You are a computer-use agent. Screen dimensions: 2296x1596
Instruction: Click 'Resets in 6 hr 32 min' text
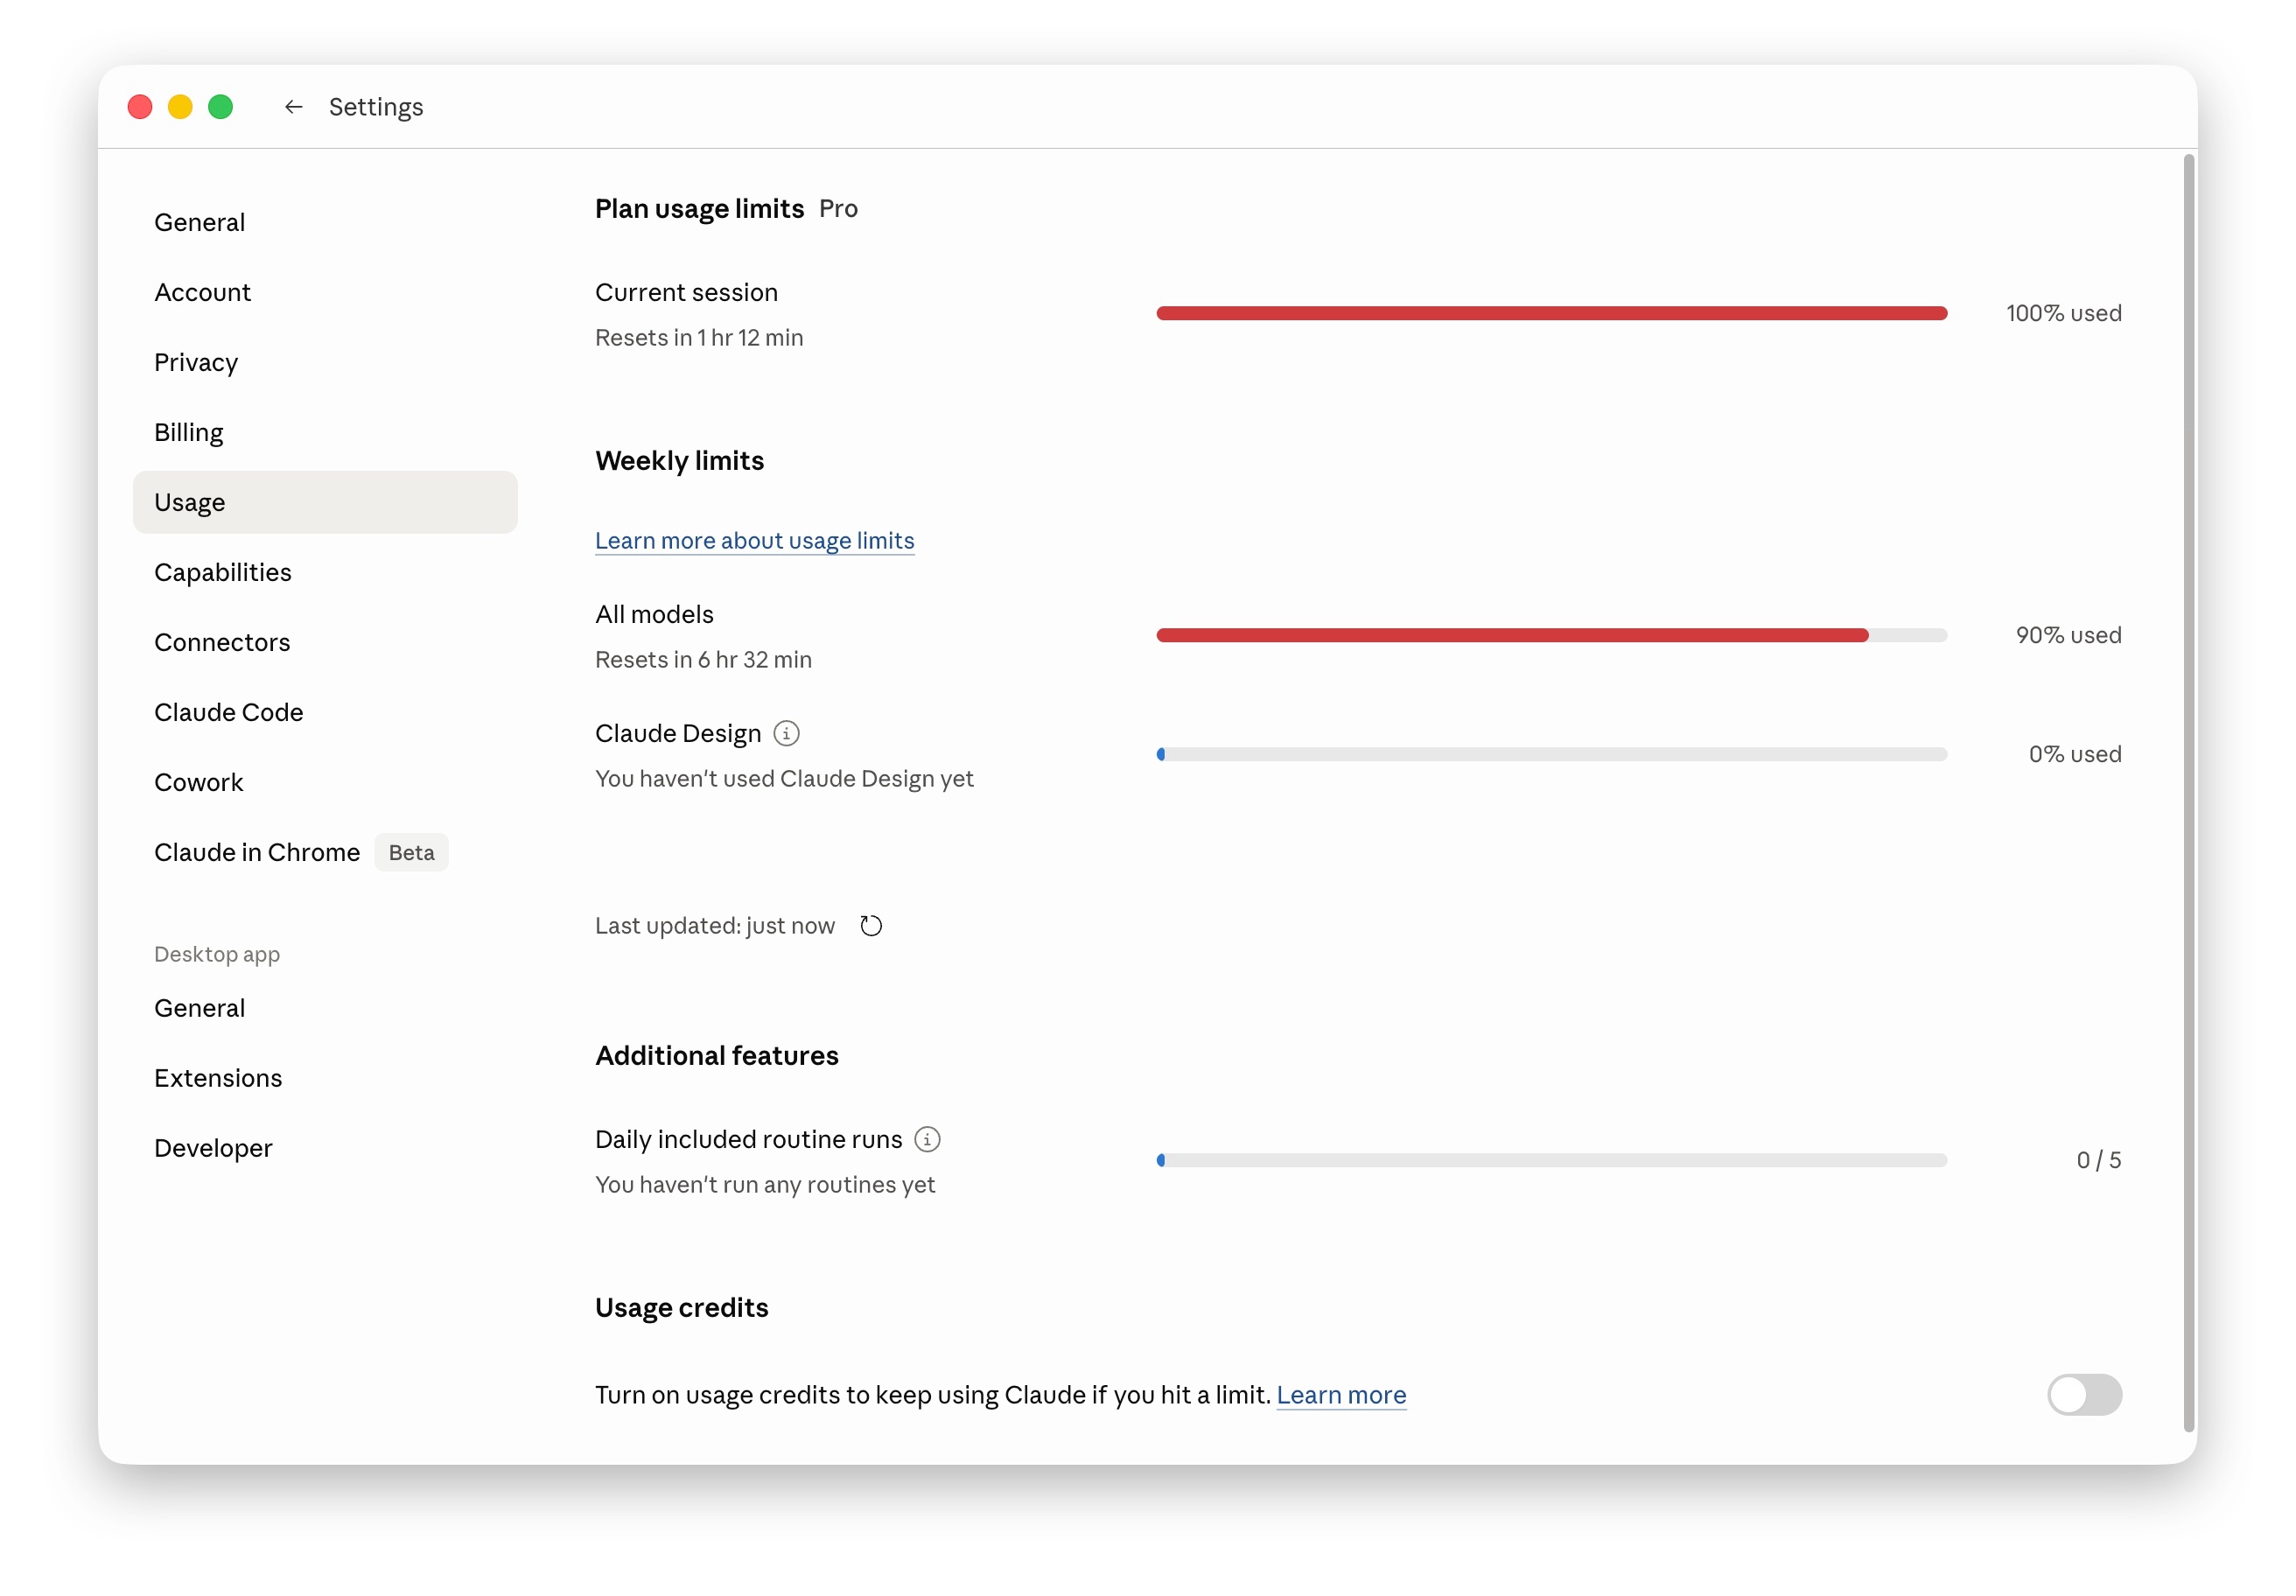click(703, 660)
